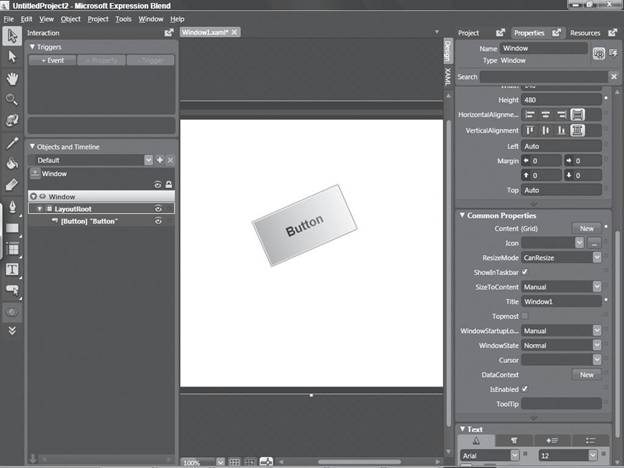
Task: Select the Paint Bucket tool
Action: click(12, 164)
